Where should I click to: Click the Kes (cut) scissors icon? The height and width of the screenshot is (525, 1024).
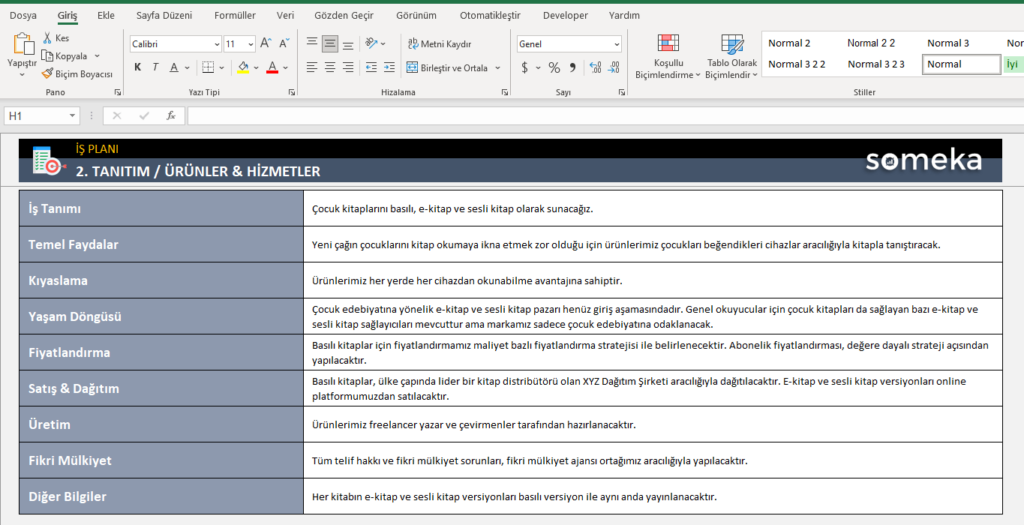tap(47, 38)
